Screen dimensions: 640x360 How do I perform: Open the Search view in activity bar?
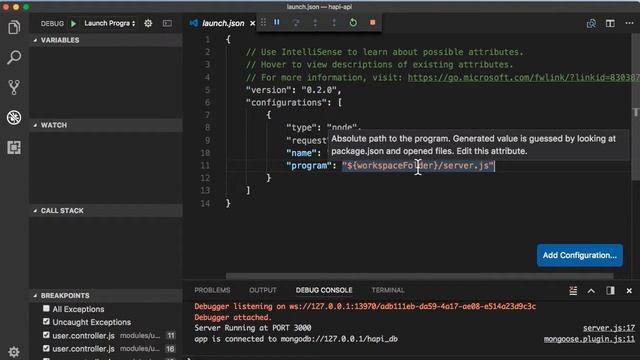(x=14, y=57)
